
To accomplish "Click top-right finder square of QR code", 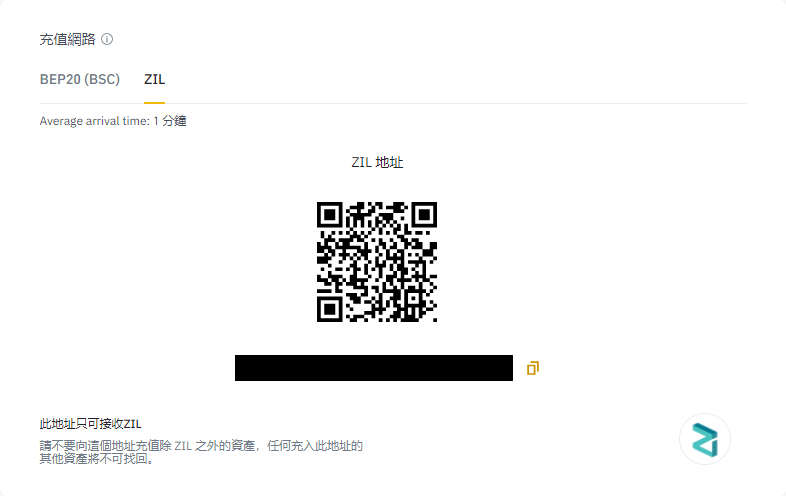I will coord(424,215).
